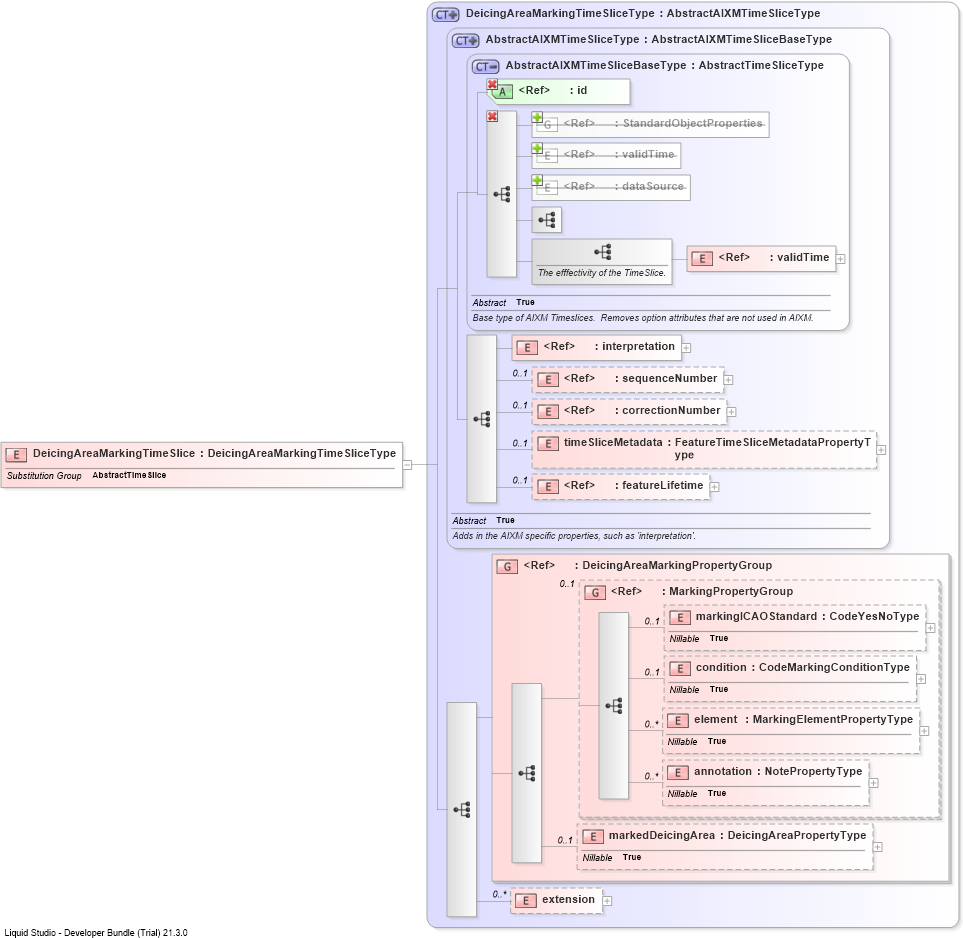Click the E icon of timeSliceMetadata
This screenshot has width=963, height=938.
(x=548, y=444)
